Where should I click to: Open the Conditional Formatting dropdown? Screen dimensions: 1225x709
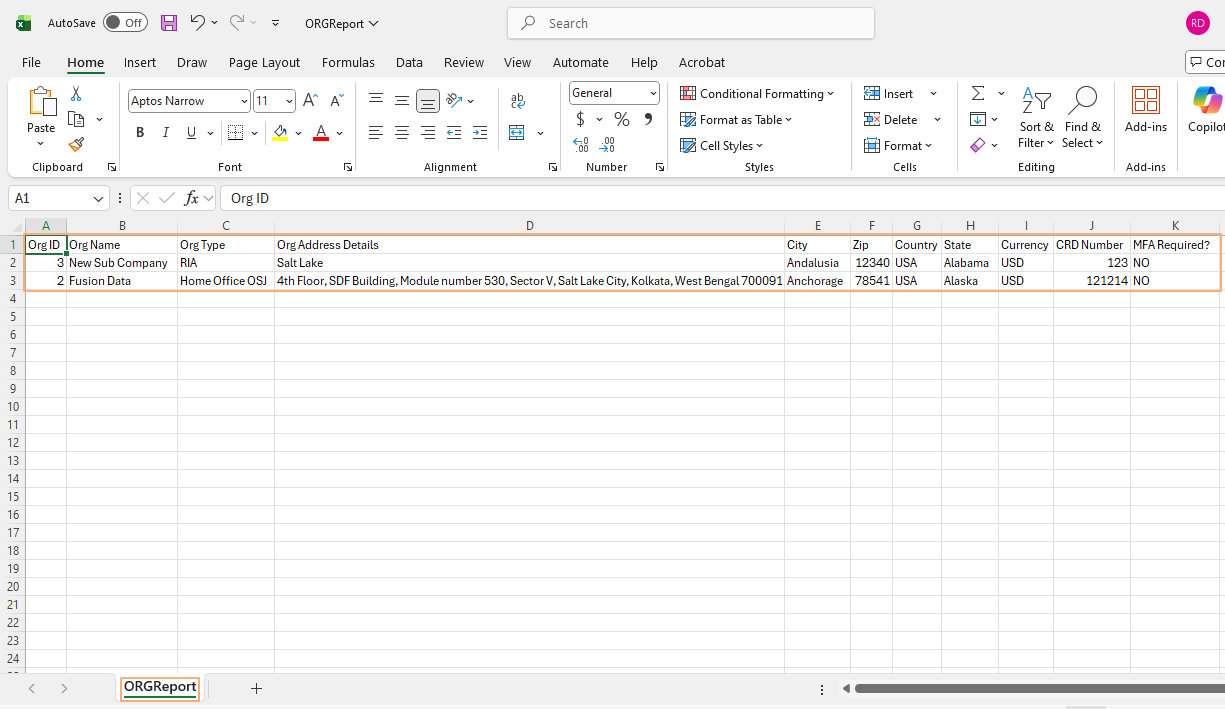click(x=757, y=93)
